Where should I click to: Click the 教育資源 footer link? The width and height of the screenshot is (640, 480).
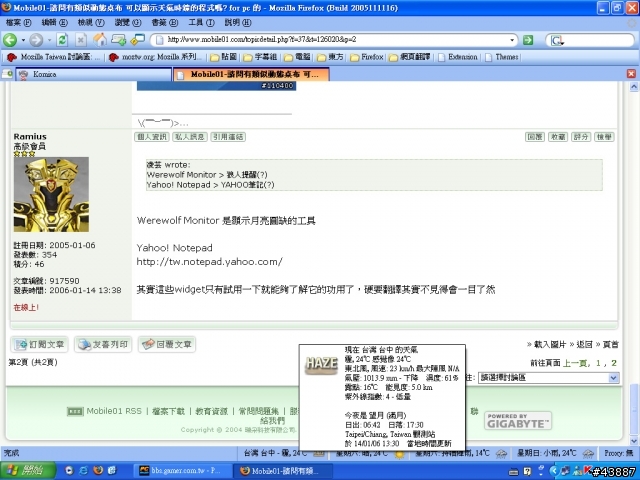pos(211,411)
